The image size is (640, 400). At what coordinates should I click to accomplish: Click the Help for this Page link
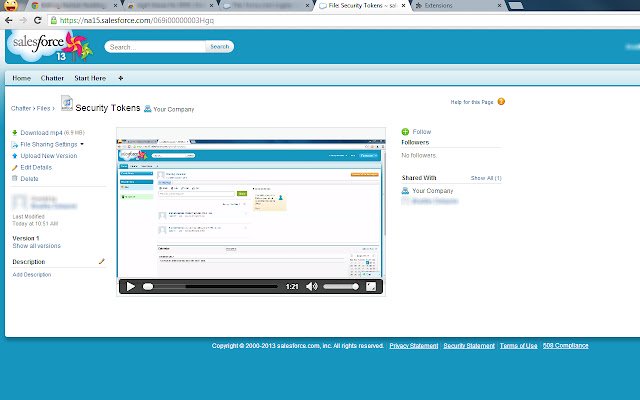point(472,102)
